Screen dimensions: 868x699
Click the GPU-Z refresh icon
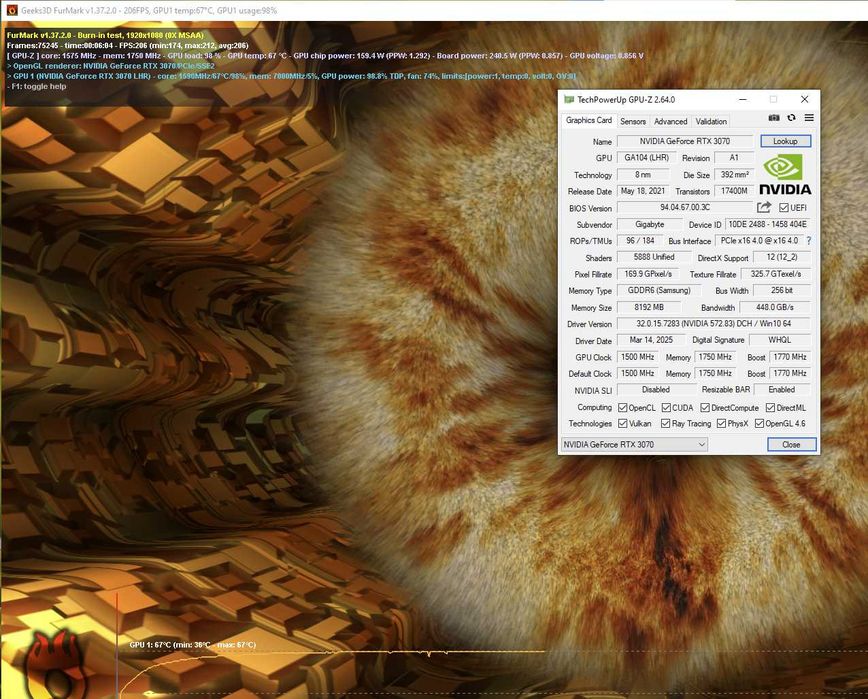click(792, 117)
